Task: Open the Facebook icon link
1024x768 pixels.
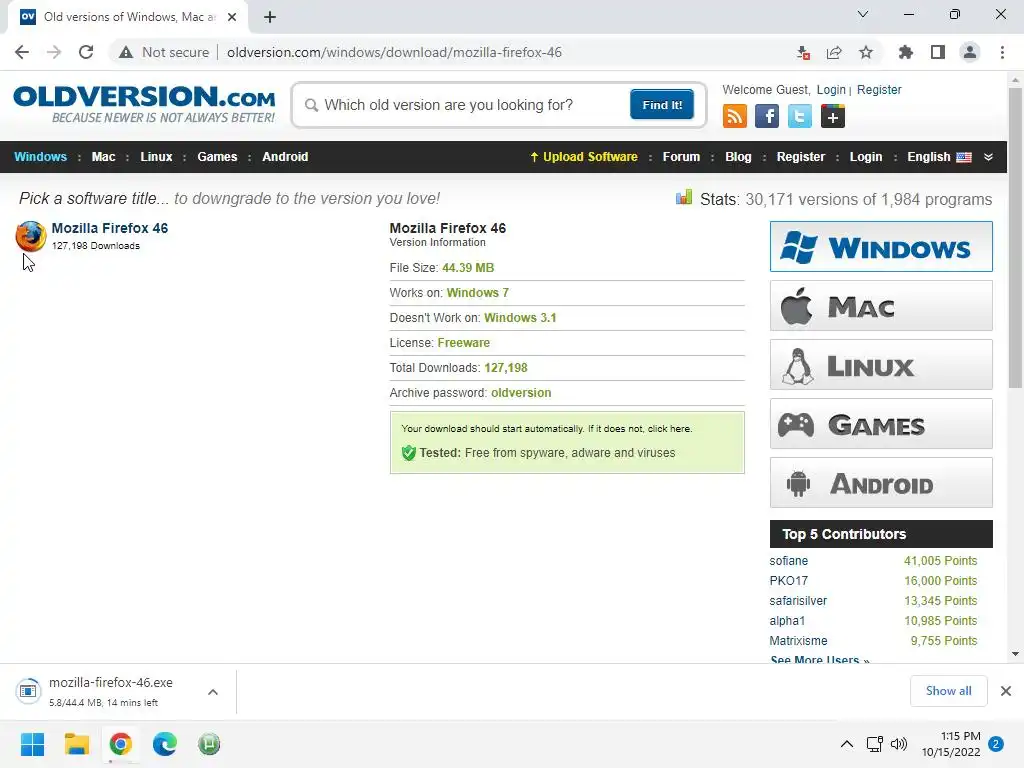Action: 767,117
